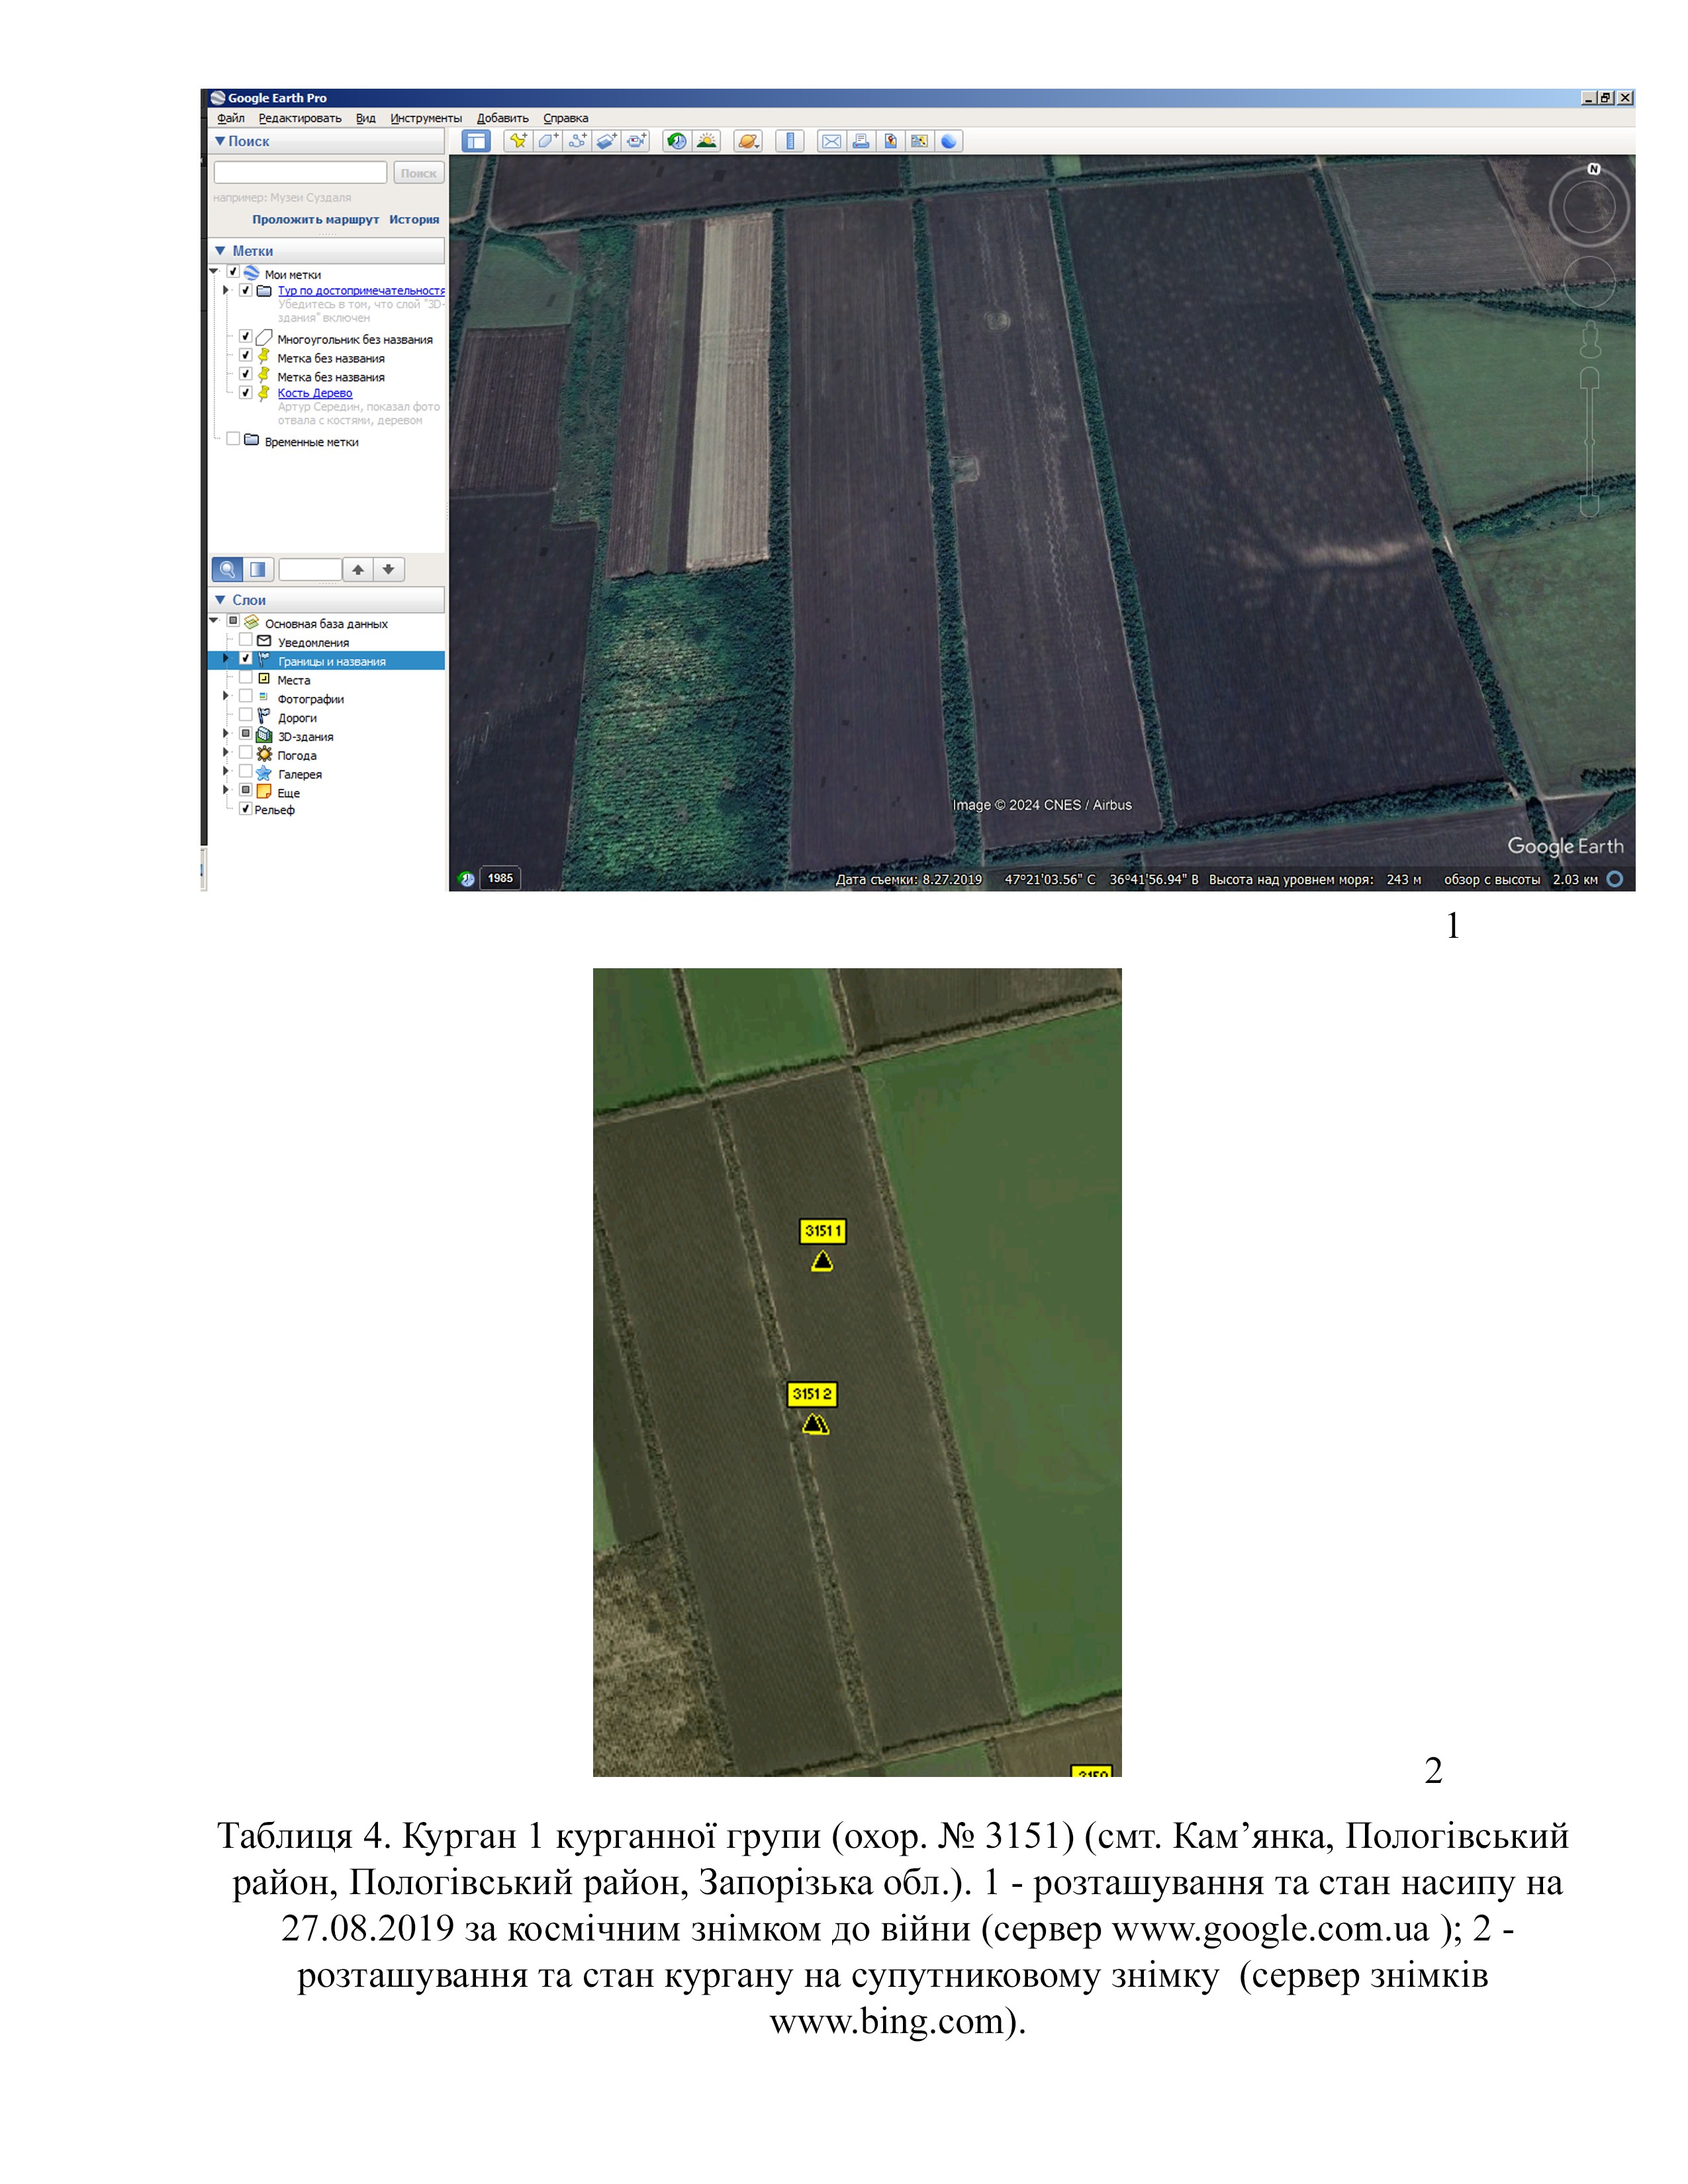Click the print toolbar icon
The width and height of the screenshot is (1688, 2184).
pos(860,141)
